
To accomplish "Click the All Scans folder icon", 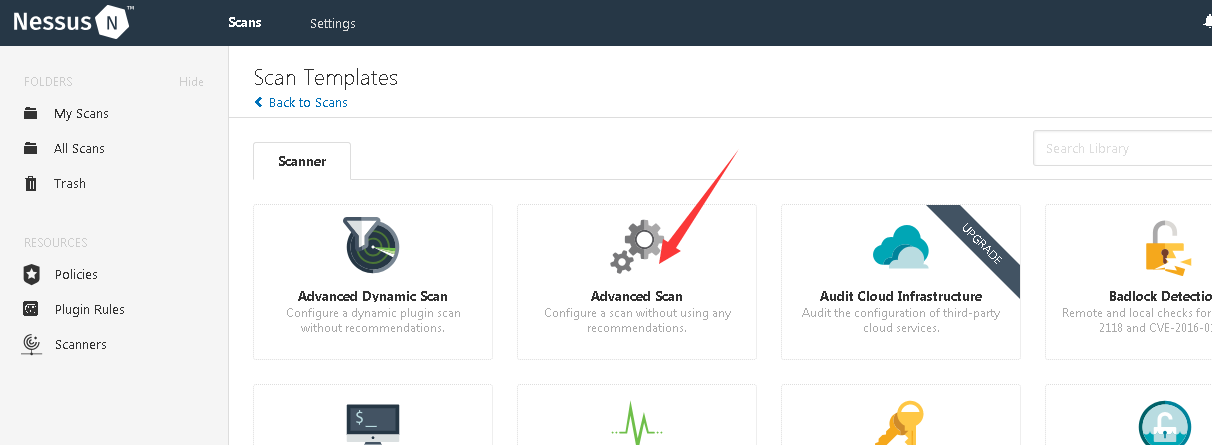I will (31, 149).
